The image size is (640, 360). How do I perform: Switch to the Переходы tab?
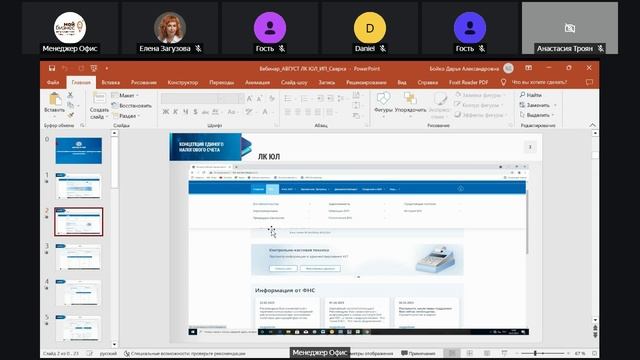(x=222, y=82)
